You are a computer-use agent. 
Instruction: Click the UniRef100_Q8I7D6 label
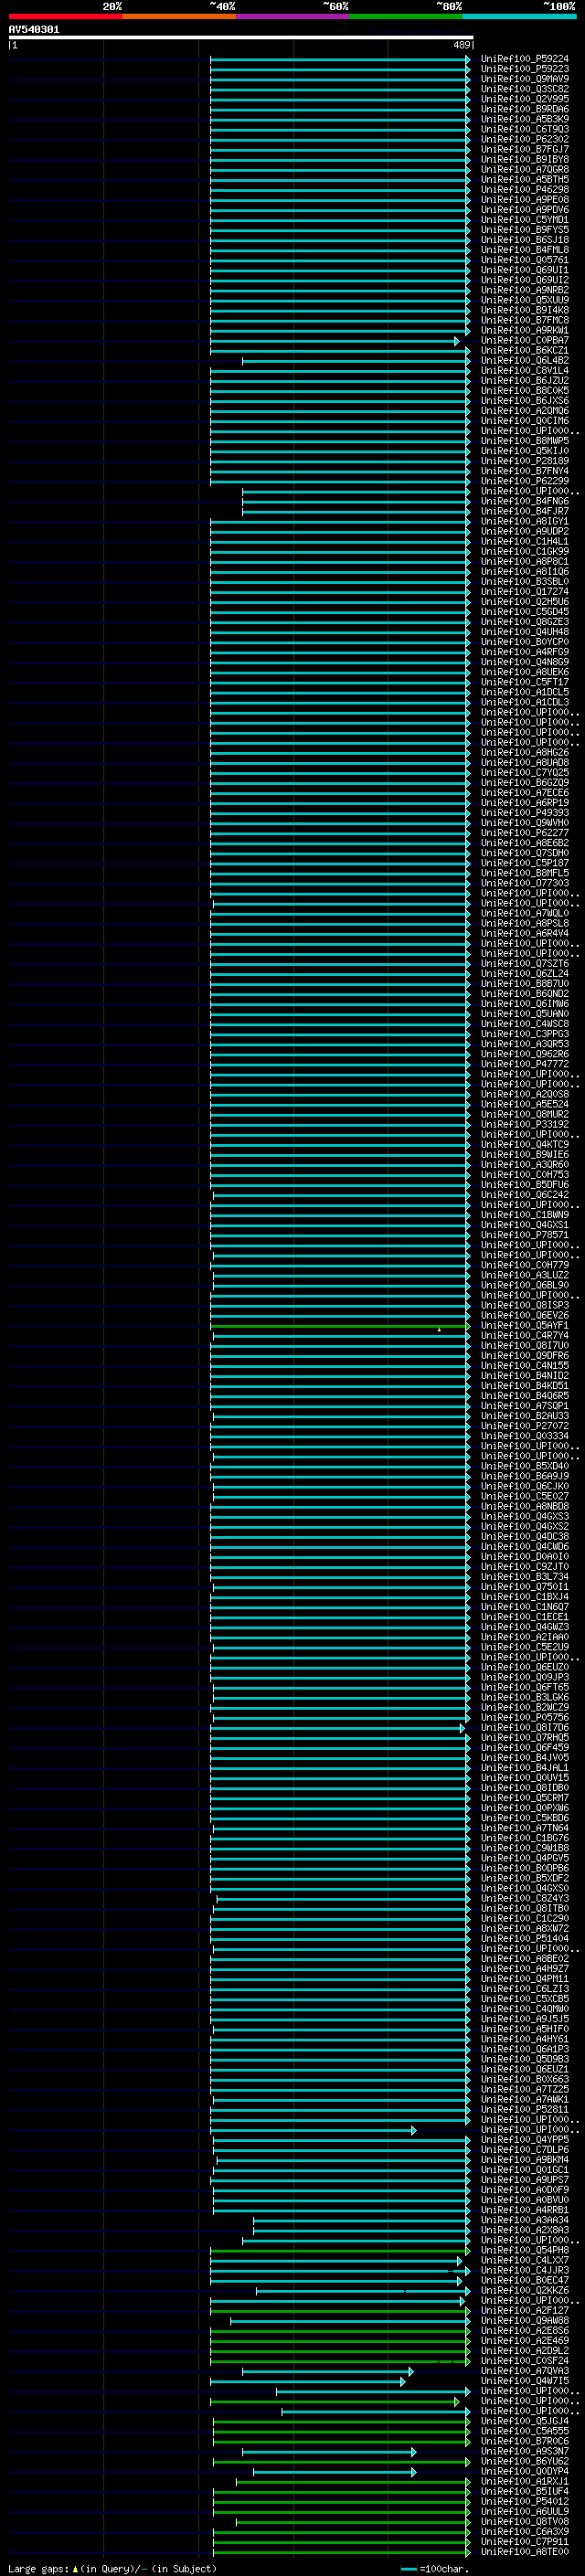click(x=524, y=1727)
